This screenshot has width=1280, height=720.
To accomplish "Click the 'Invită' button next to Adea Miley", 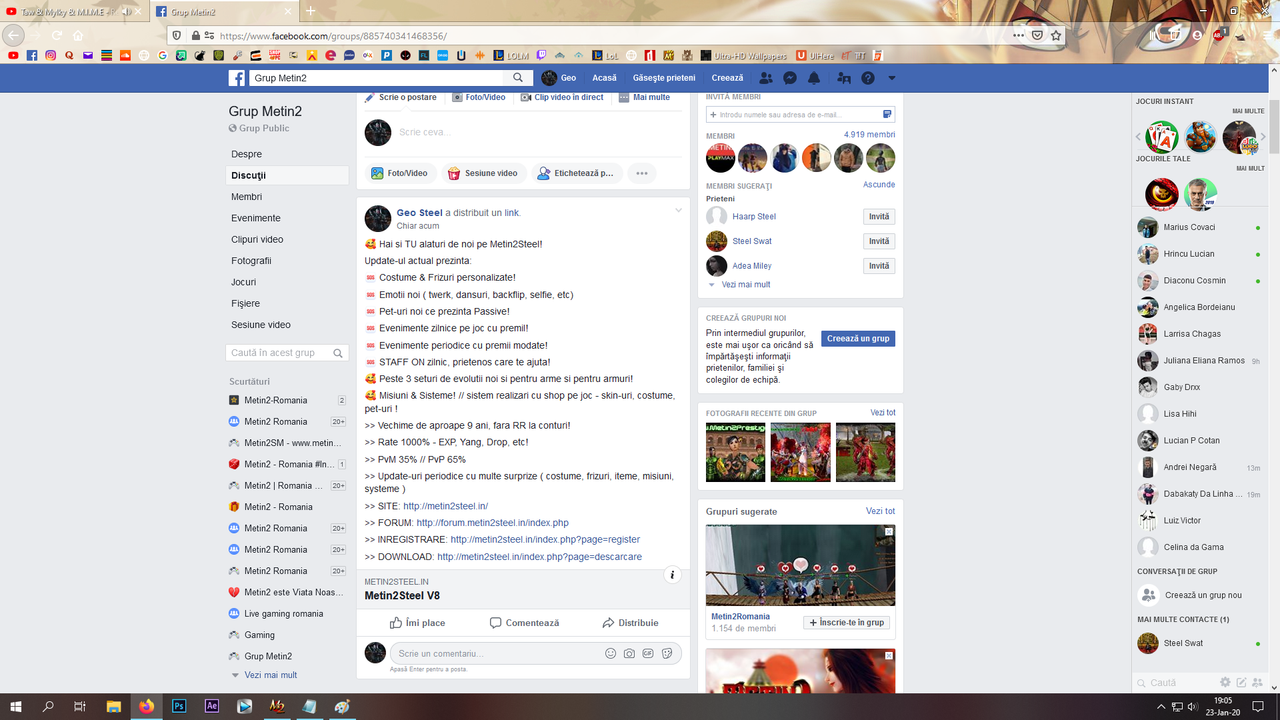I will [x=879, y=266].
